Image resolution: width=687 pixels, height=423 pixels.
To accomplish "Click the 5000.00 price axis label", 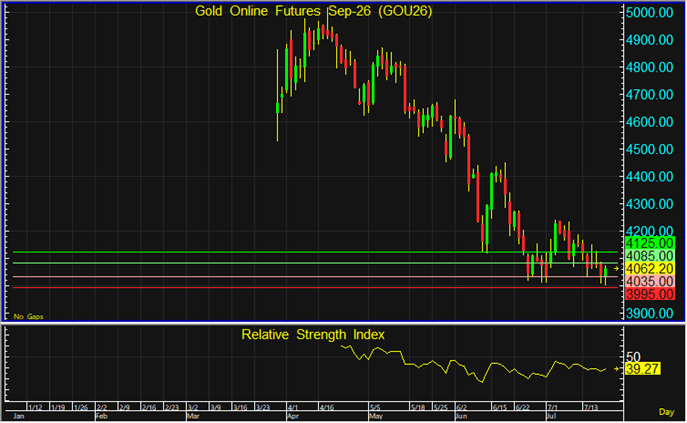I will click(x=649, y=12).
